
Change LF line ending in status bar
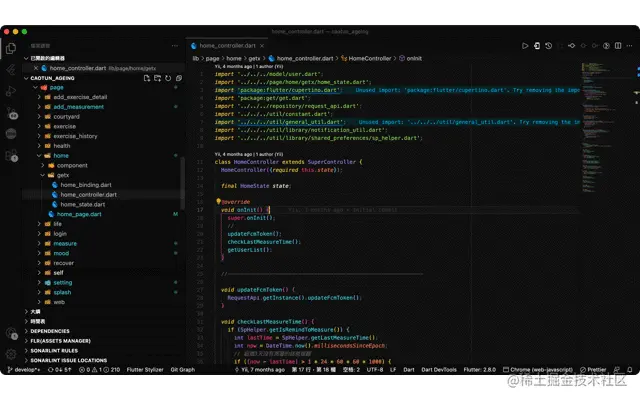(393, 369)
